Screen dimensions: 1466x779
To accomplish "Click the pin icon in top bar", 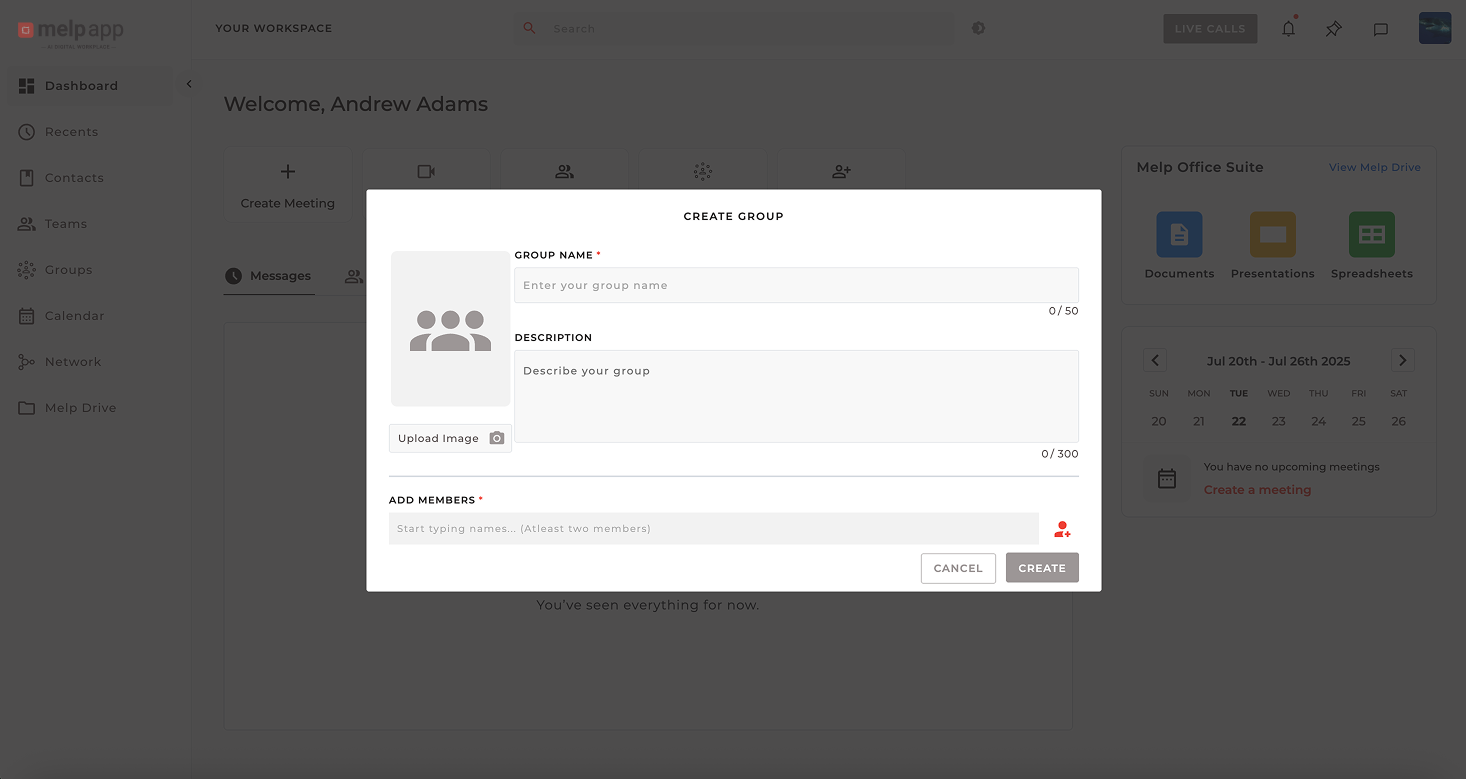I will pyautogui.click(x=1333, y=29).
